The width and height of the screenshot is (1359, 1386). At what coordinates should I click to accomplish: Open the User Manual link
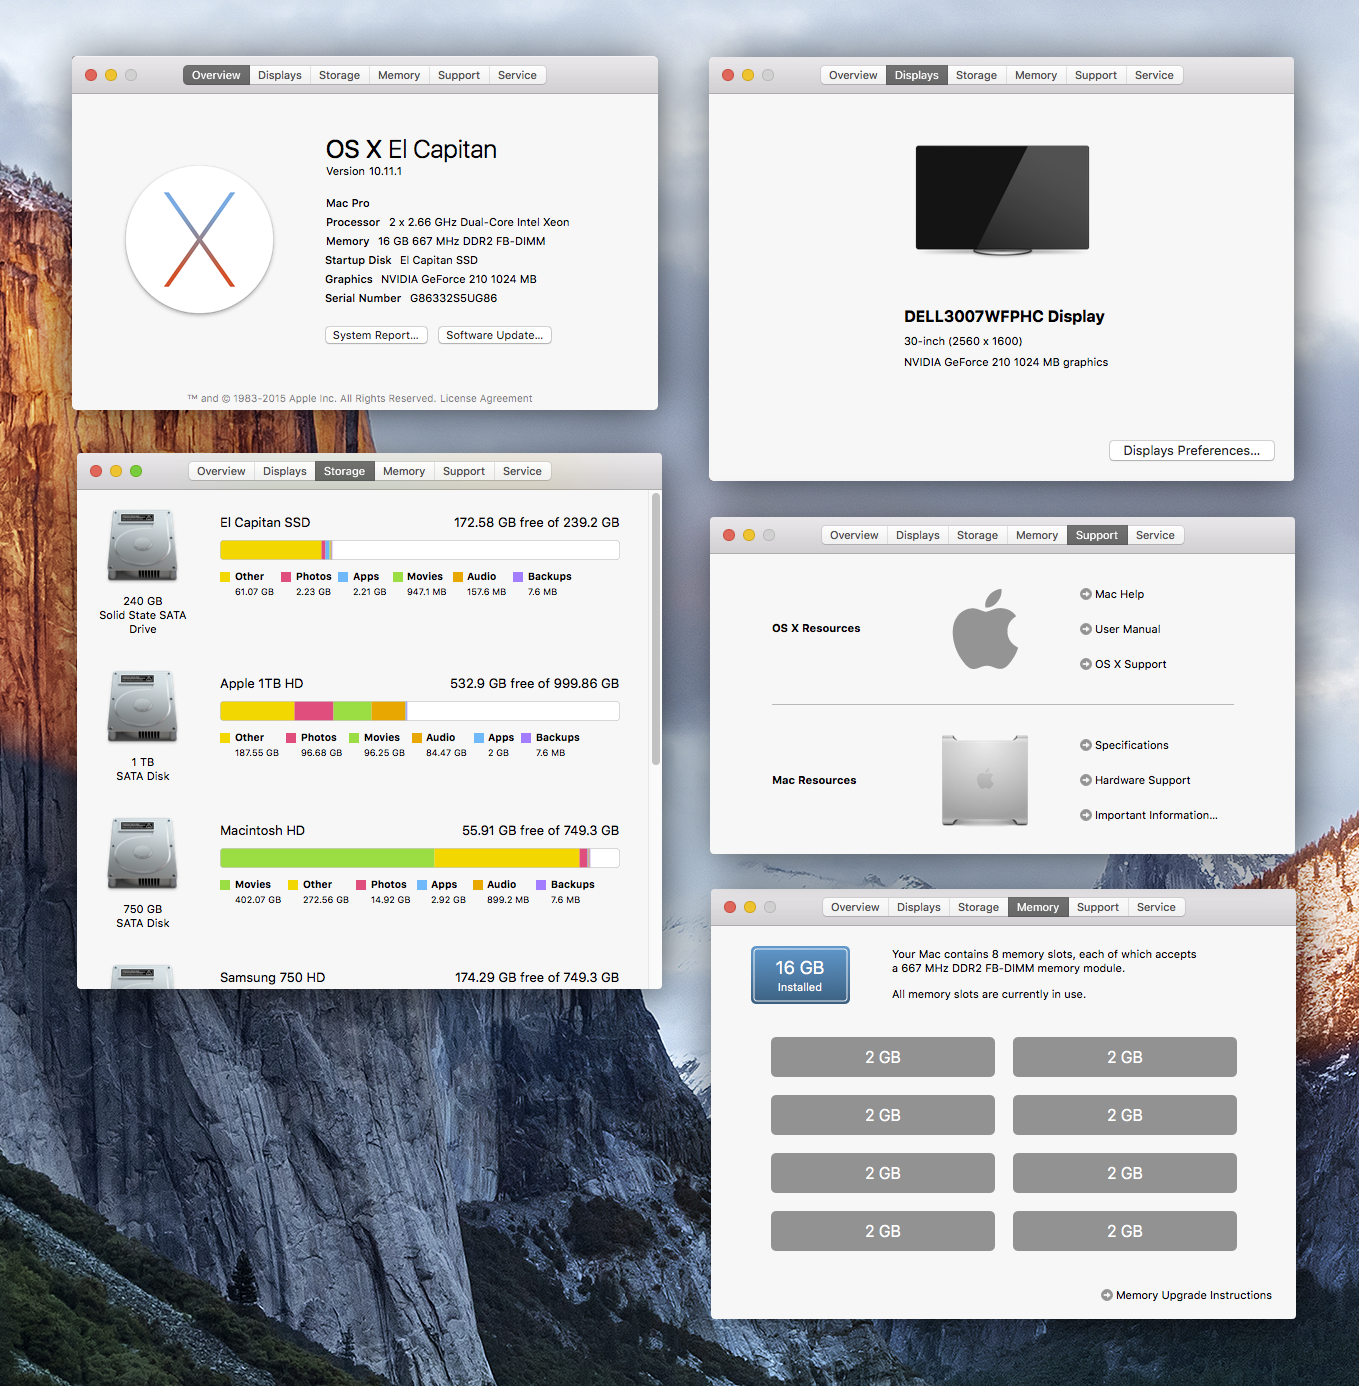(1128, 629)
